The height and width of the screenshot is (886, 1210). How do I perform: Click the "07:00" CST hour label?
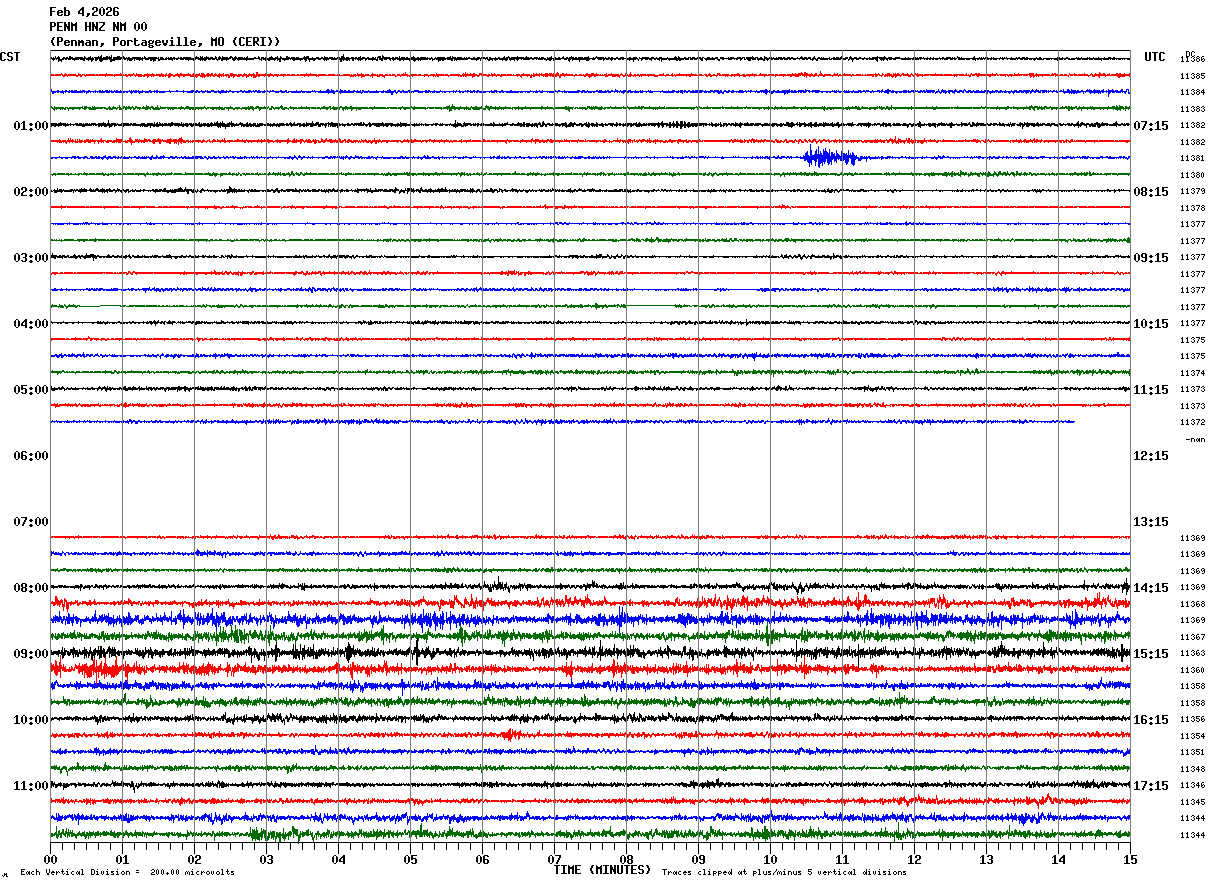(31, 522)
